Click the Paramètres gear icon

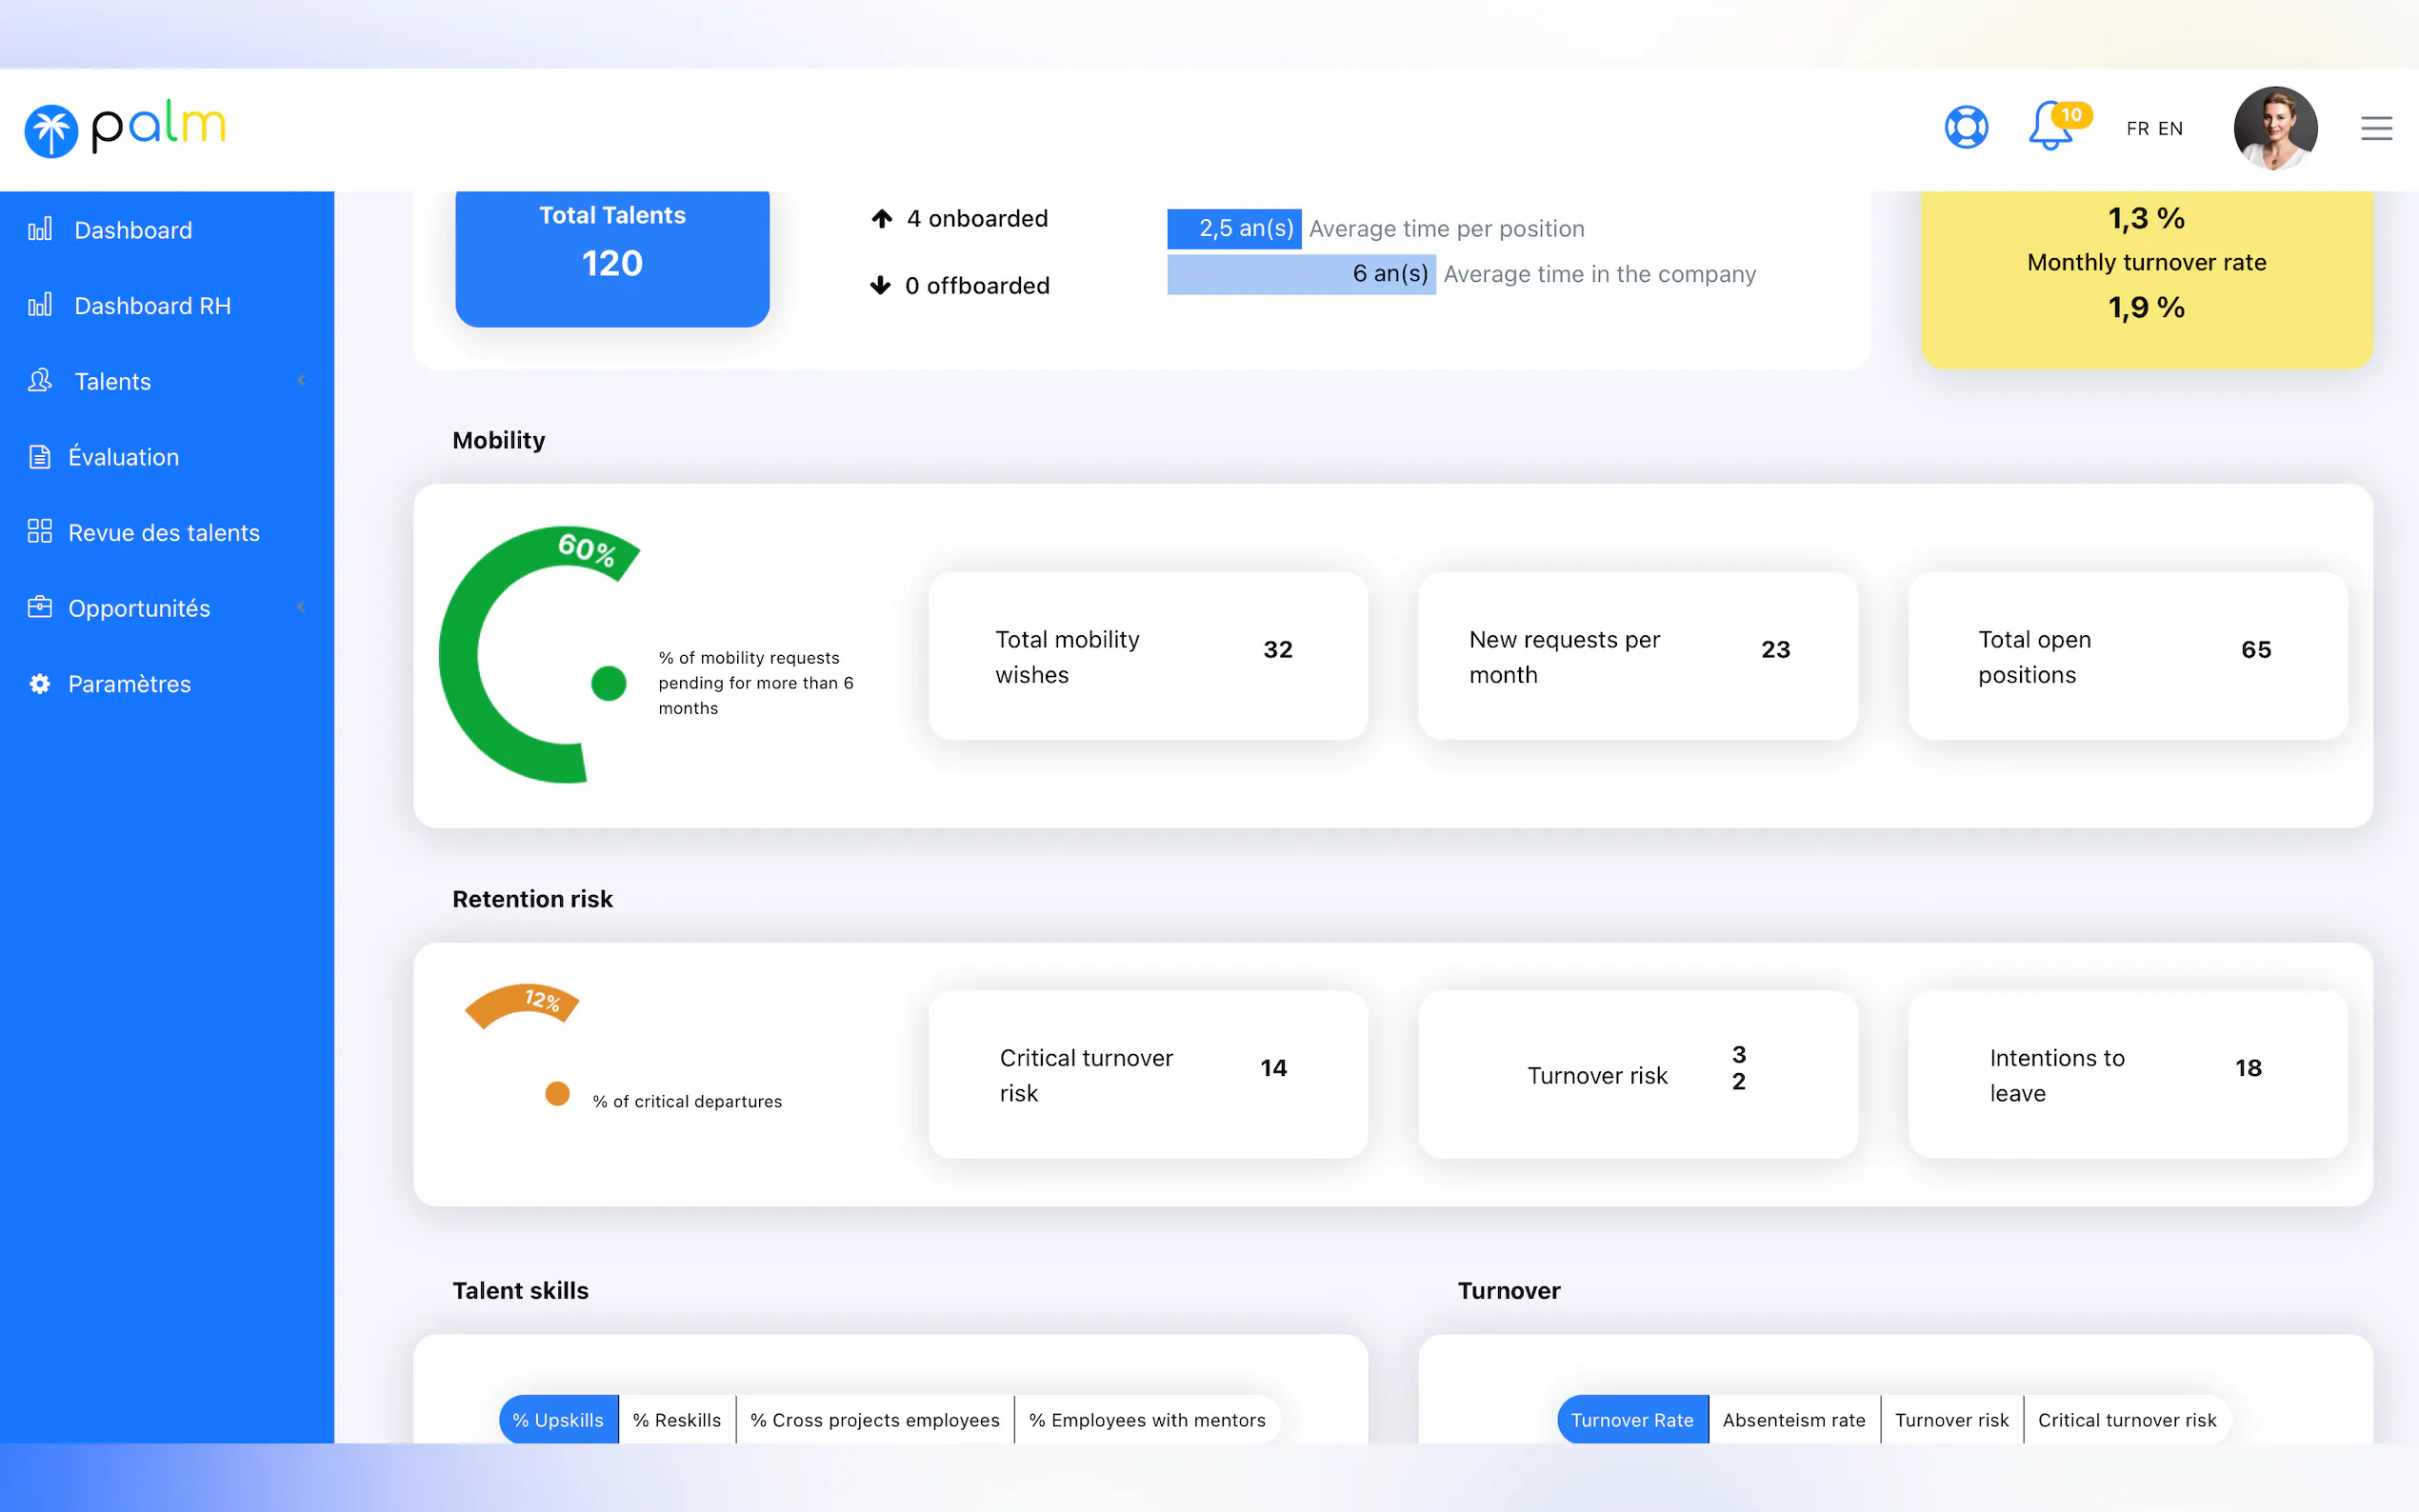coord(40,684)
